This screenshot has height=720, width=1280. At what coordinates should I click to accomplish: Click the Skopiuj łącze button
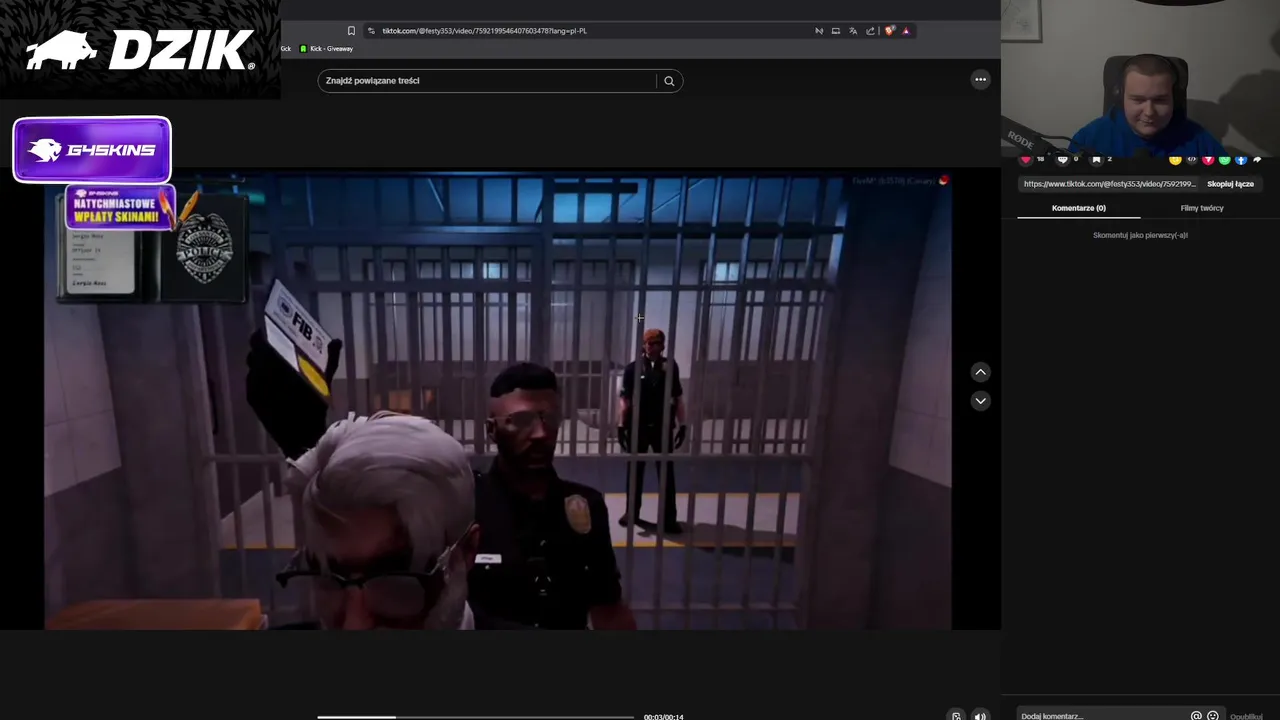(1230, 184)
